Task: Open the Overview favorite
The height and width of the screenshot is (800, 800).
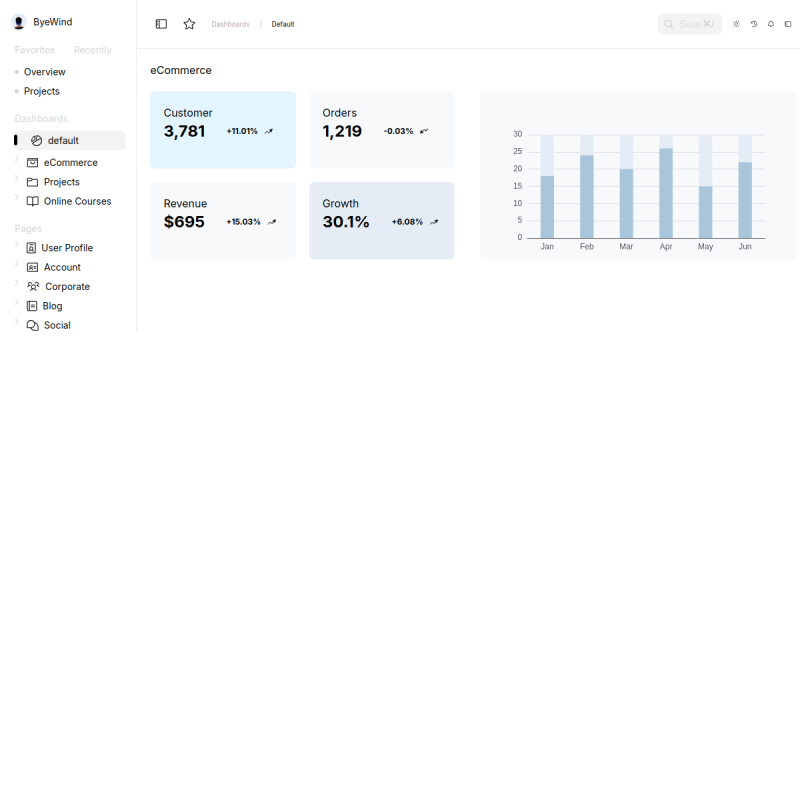Action: click(x=45, y=71)
